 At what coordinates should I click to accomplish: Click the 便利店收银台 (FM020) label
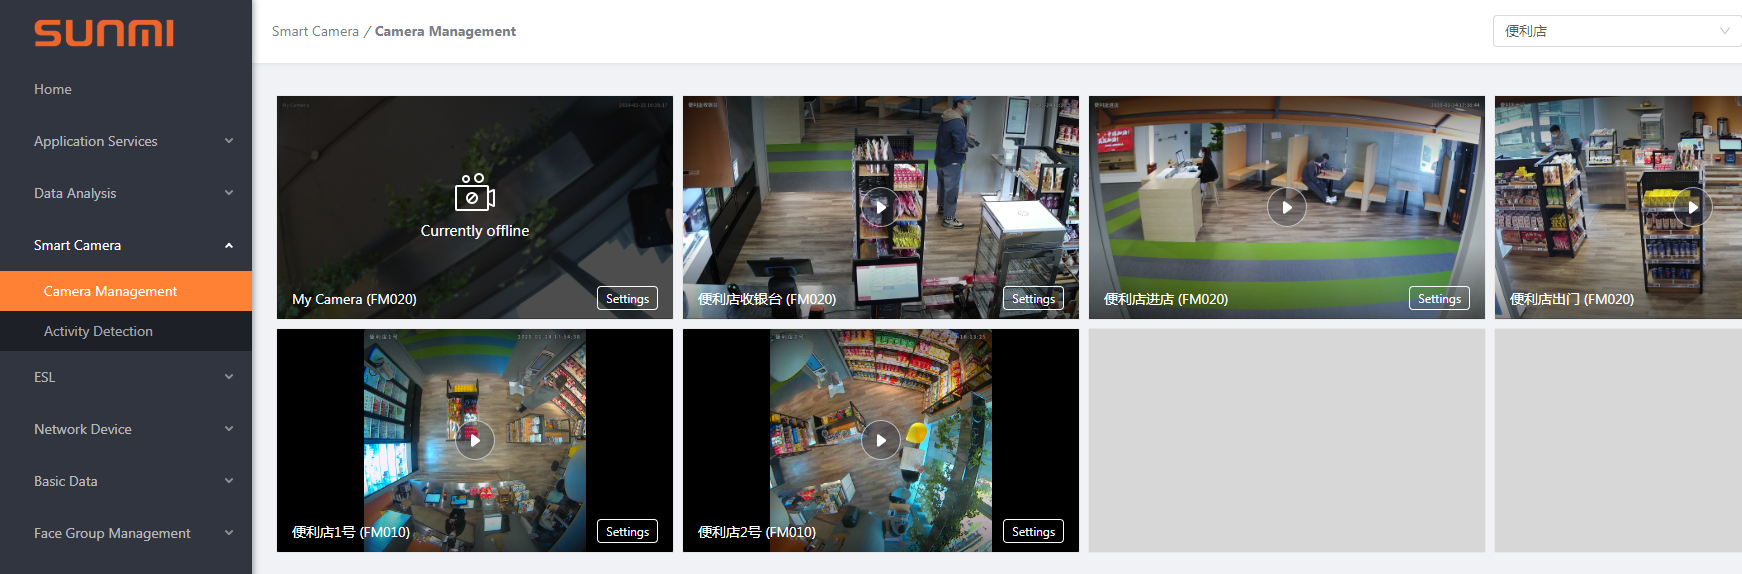pyautogui.click(x=767, y=299)
